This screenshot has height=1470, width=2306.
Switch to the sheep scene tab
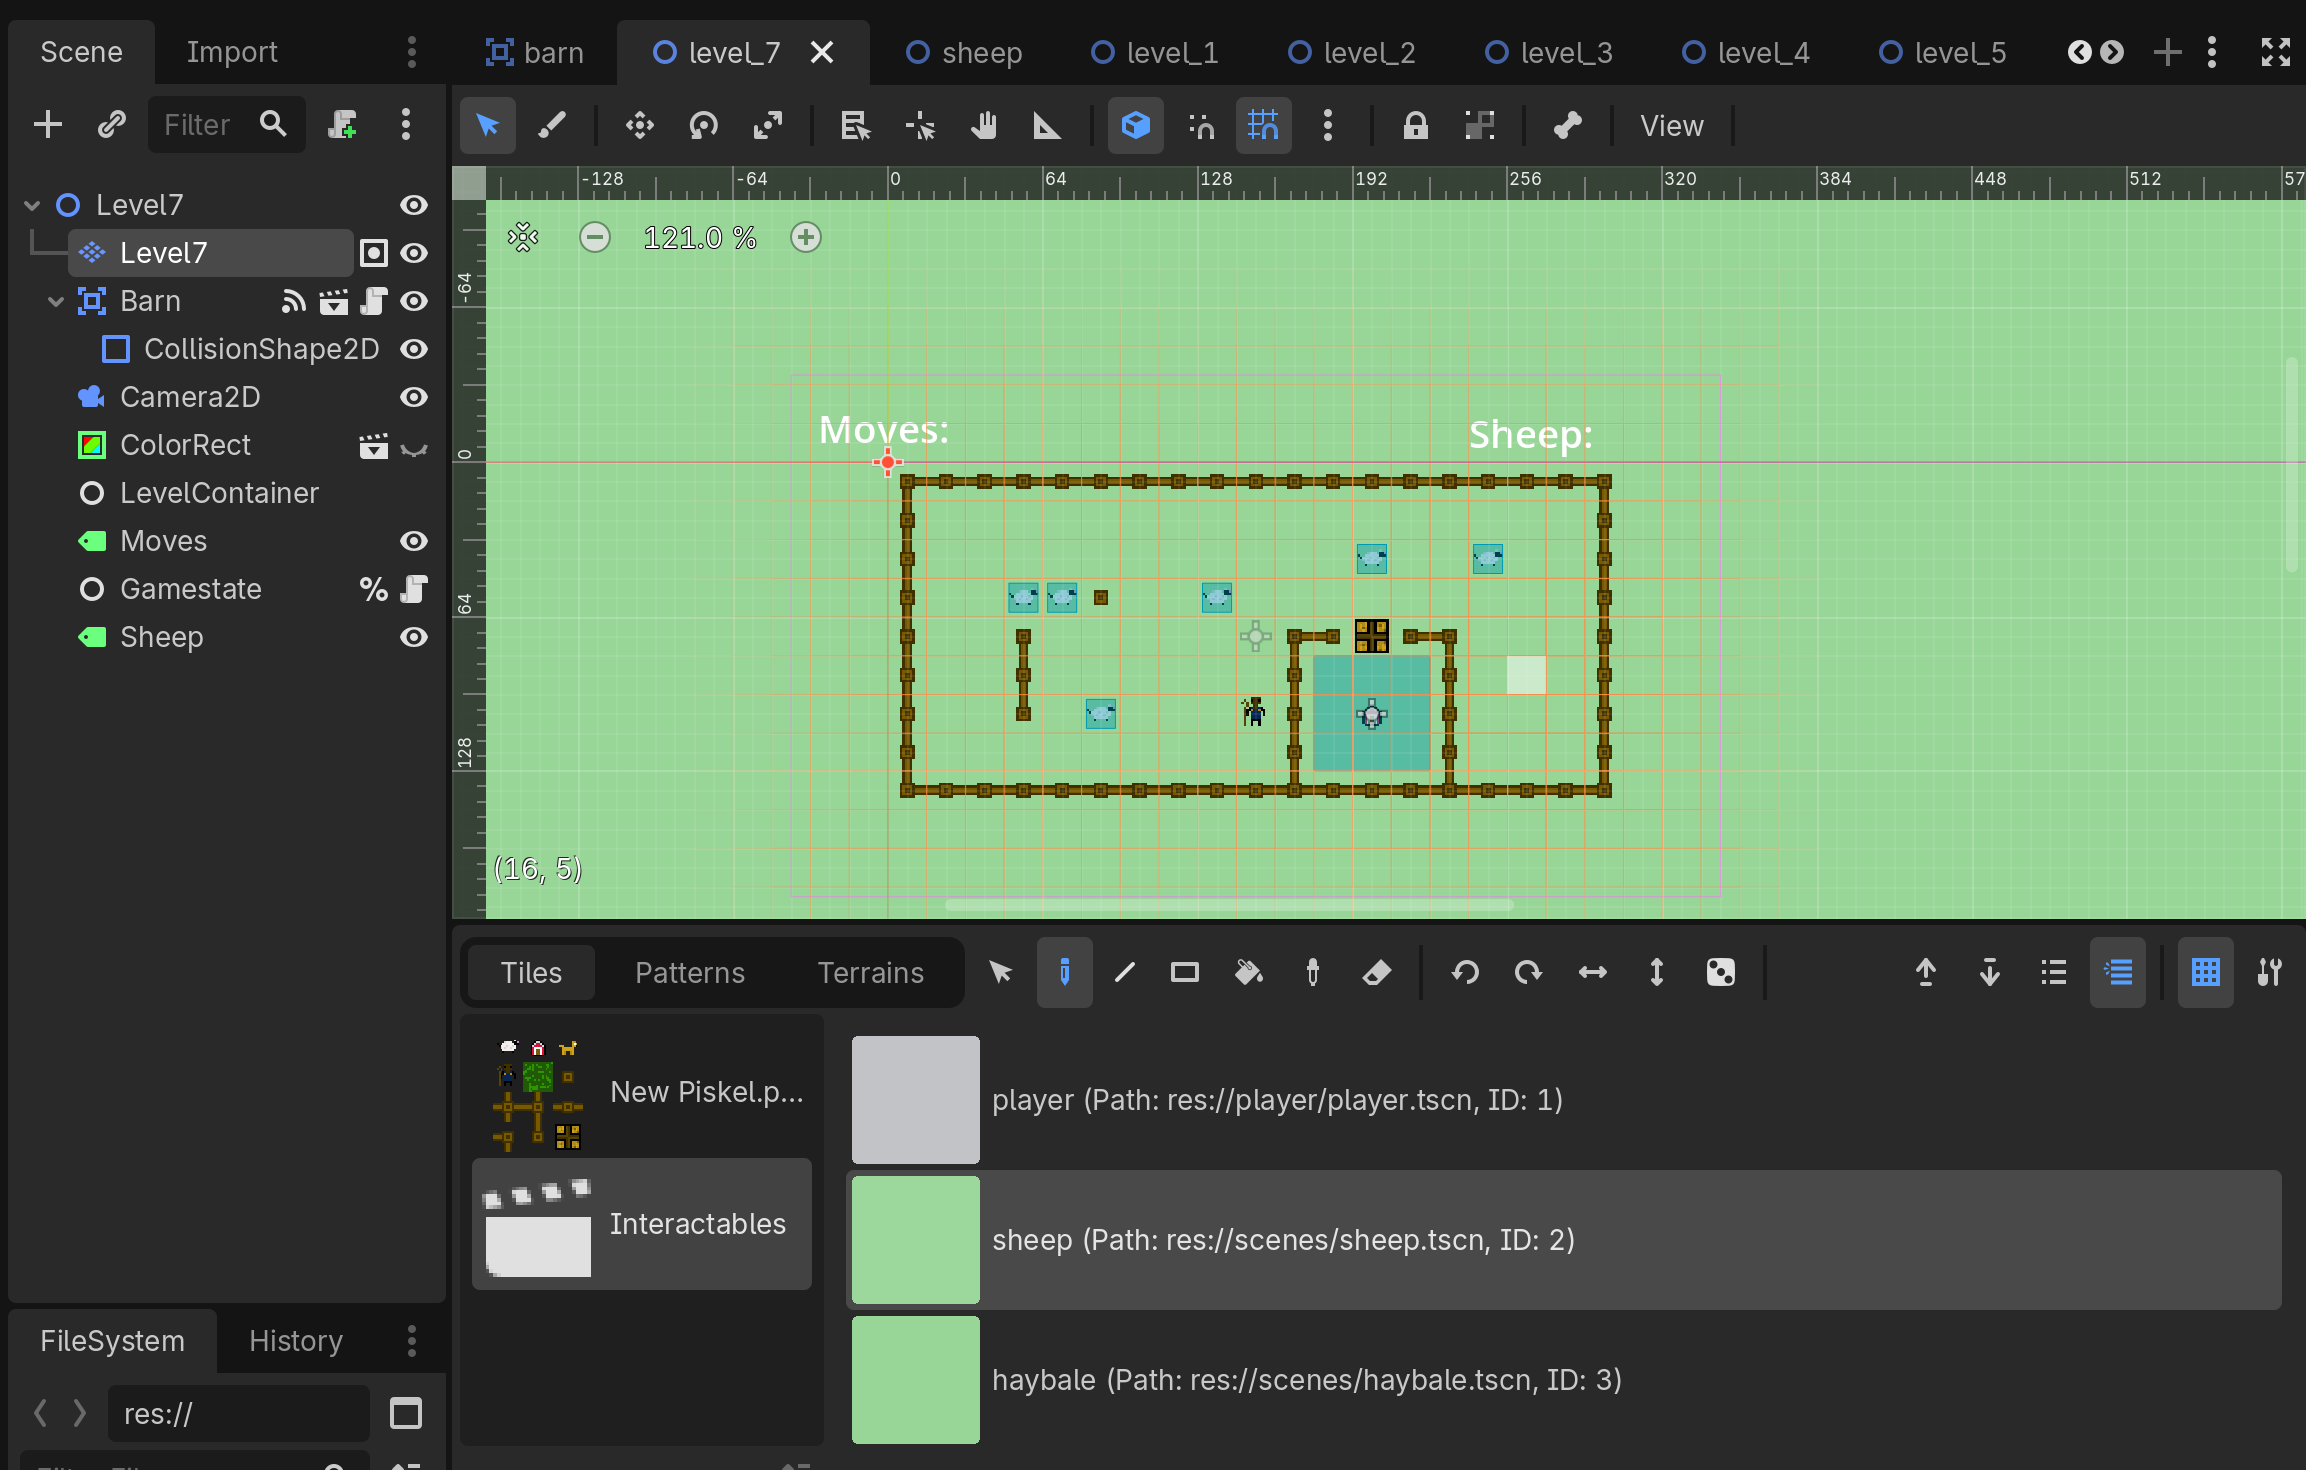tap(964, 52)
